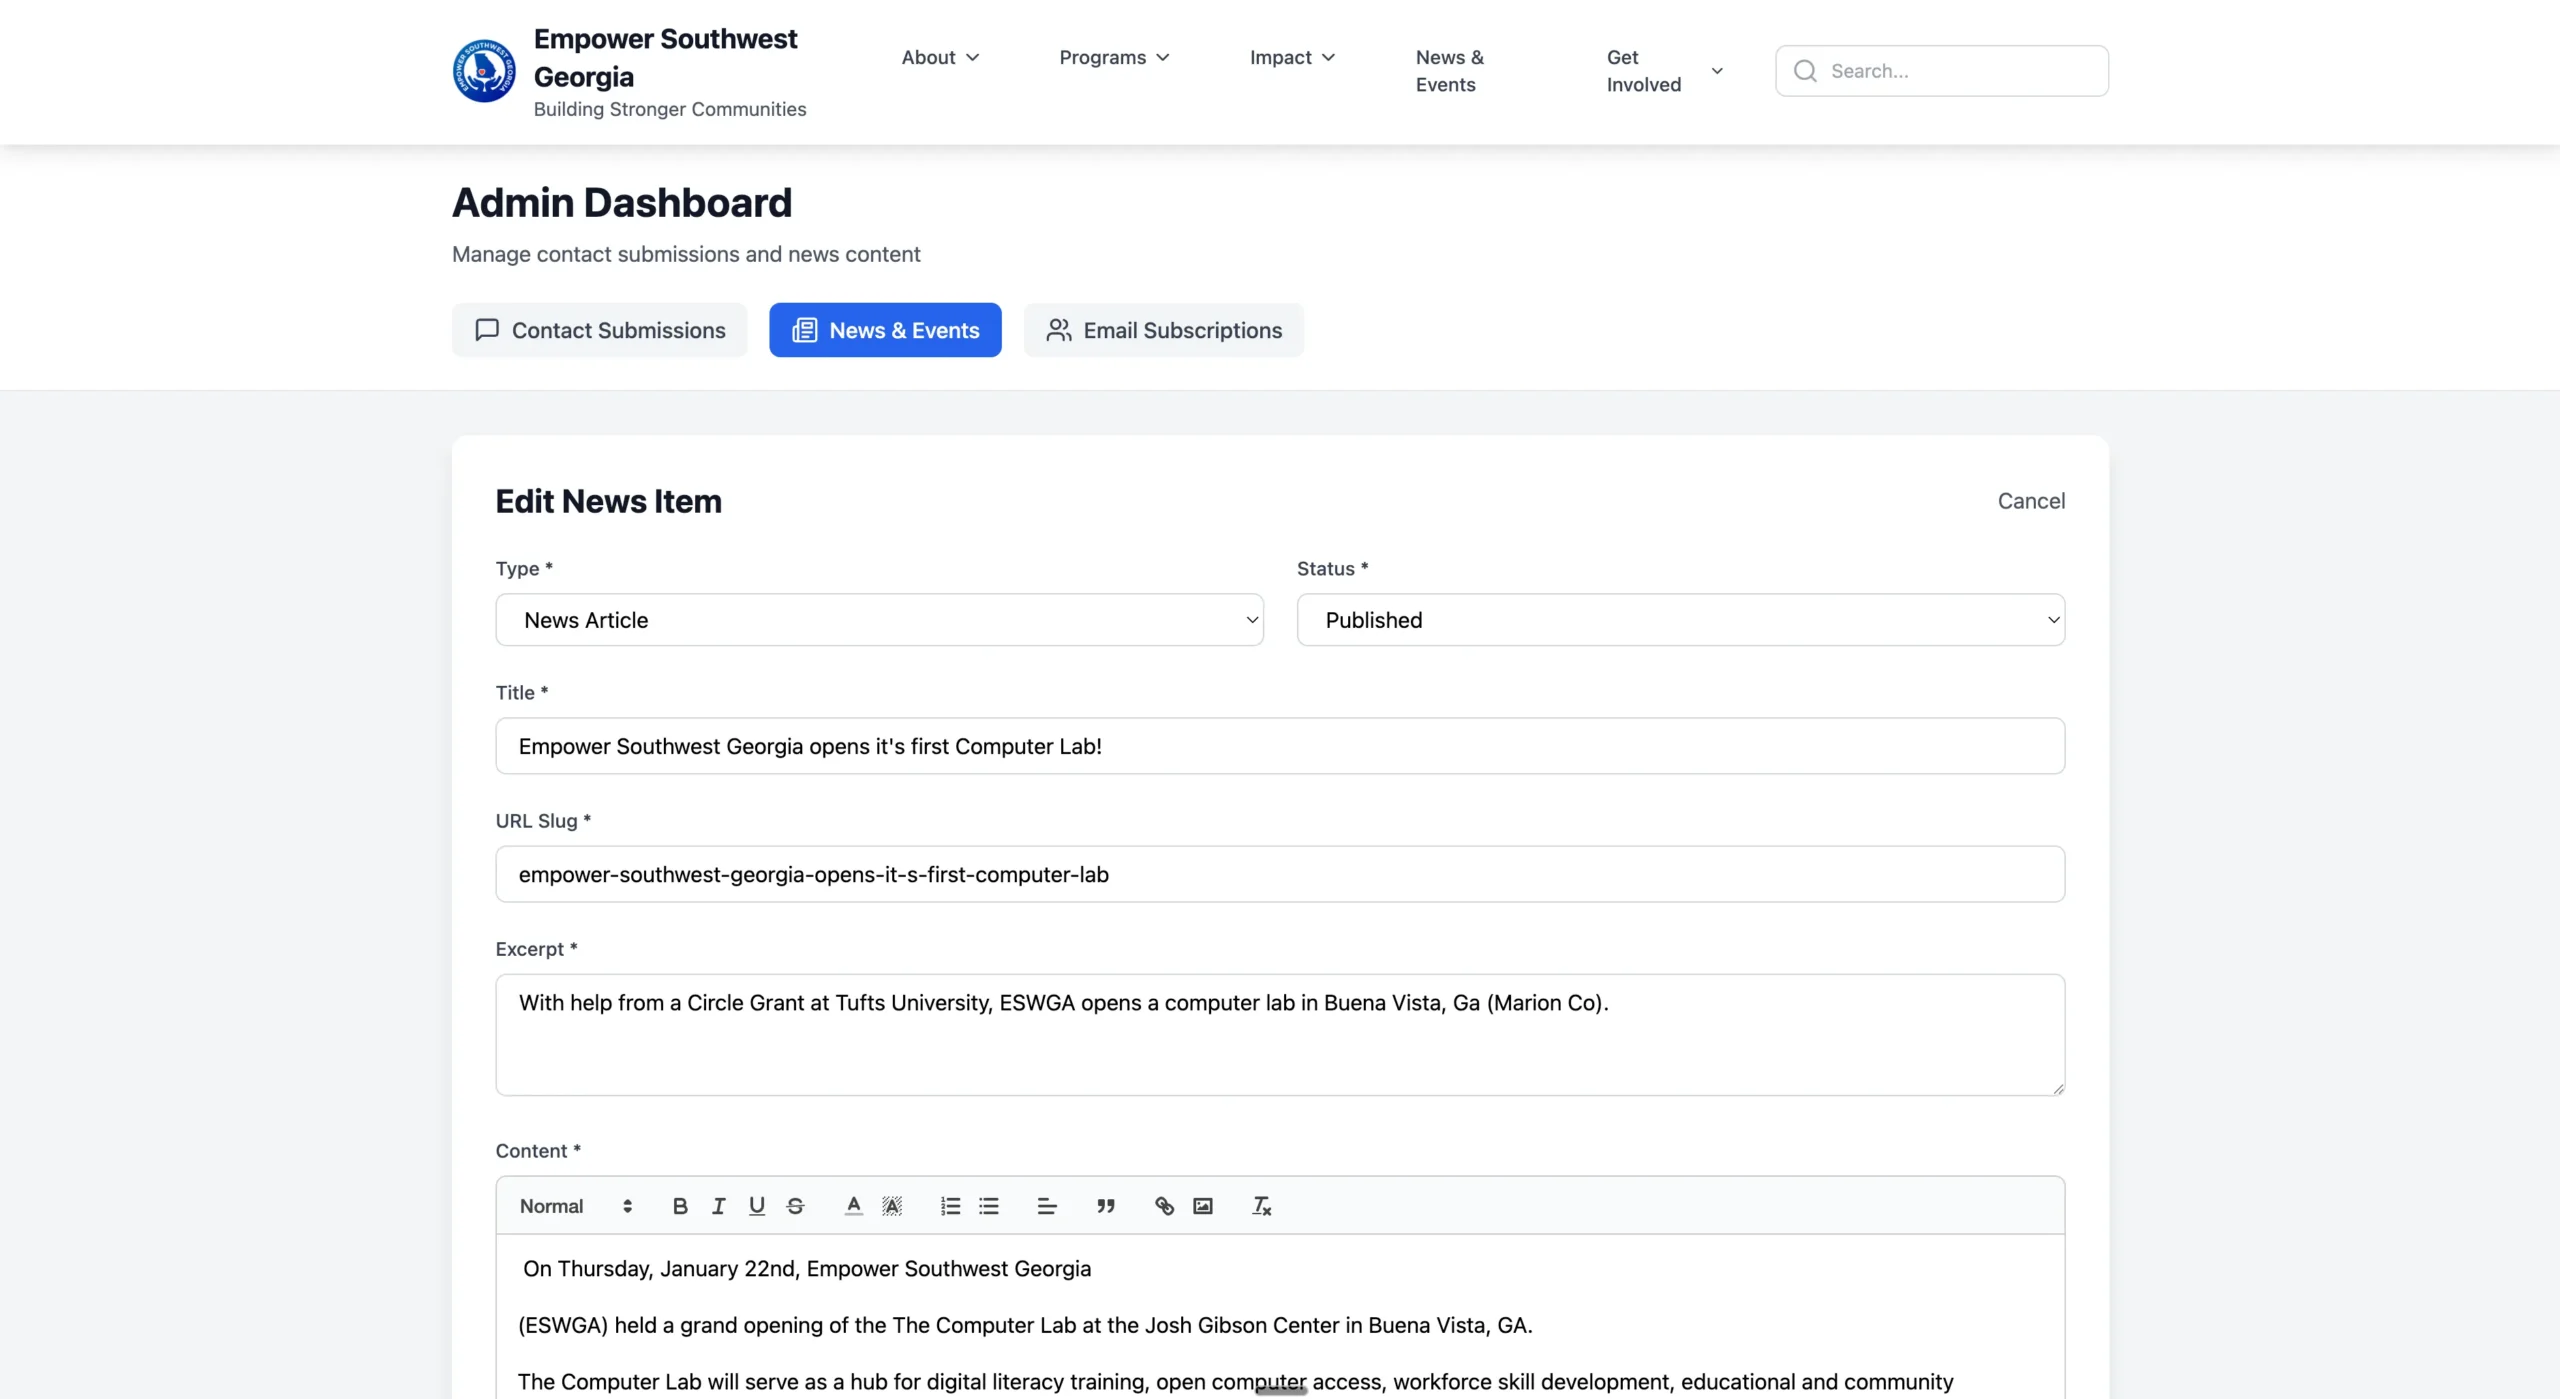
Task: Underline the selected content text
Action: 757,1206
